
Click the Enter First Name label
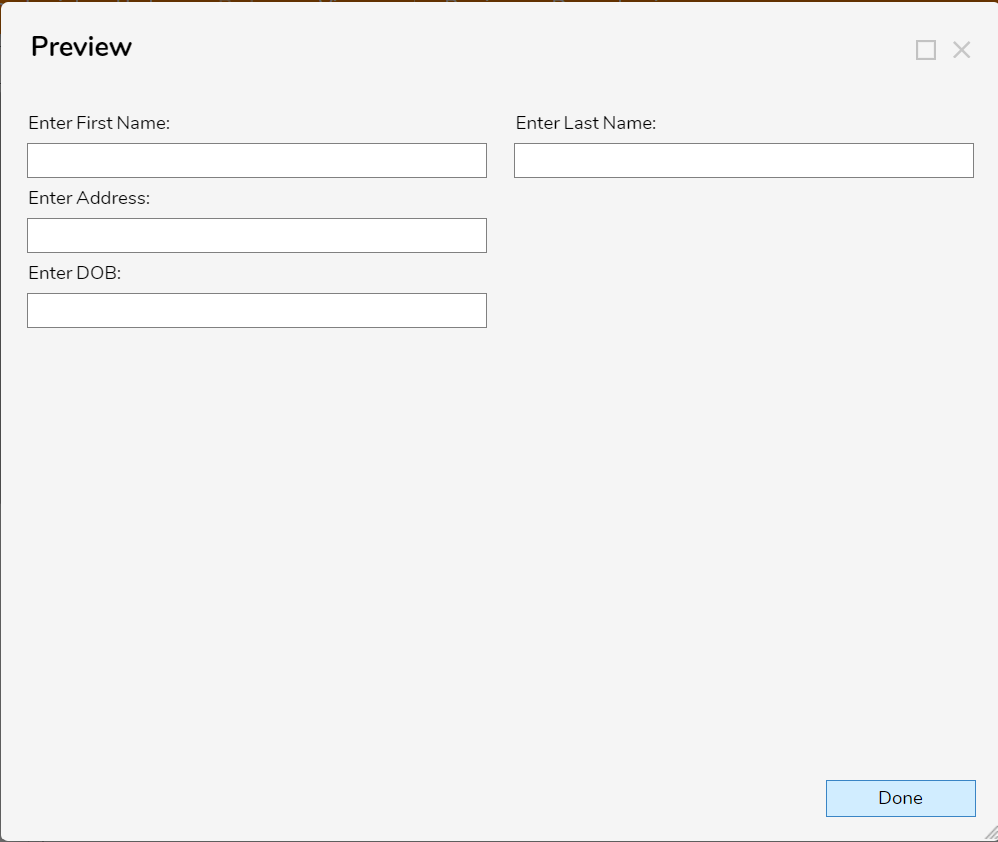pyautogui.click(x=99, y=123)
